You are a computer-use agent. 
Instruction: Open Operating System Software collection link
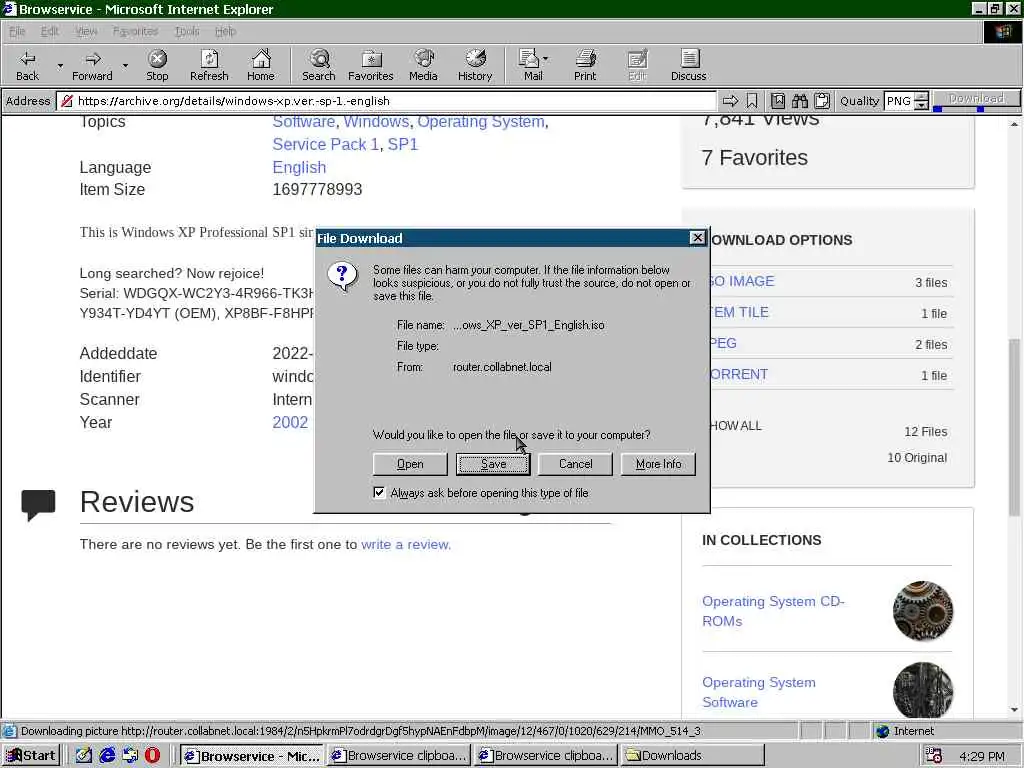tap(759, 692)
